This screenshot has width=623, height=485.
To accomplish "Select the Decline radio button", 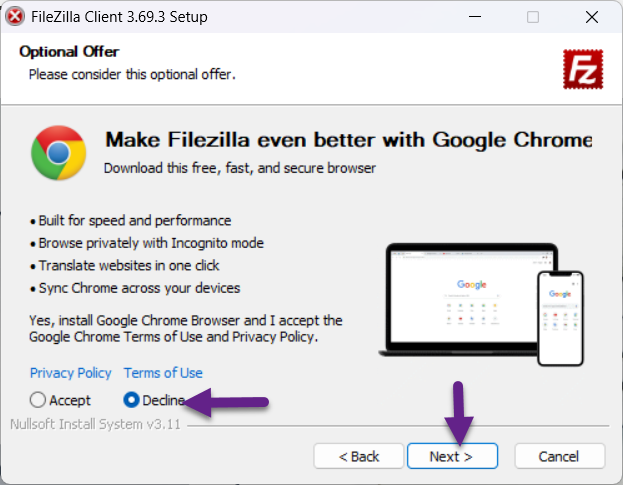I will (131, 400).
